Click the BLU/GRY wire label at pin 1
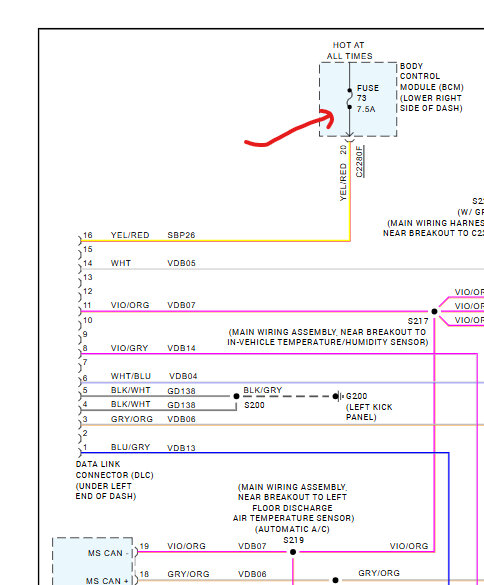This screenshot has width=484, height=585. click(130, 447)
